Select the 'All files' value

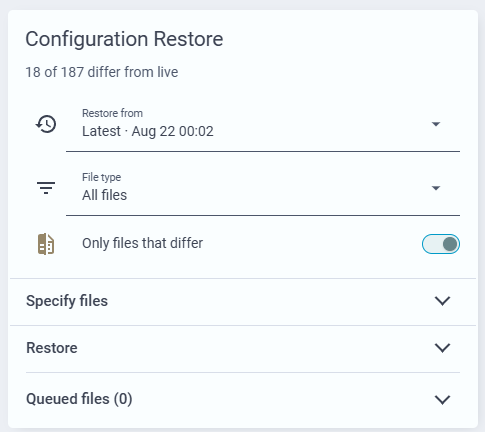pyautogui.click(x=105, y=195)
